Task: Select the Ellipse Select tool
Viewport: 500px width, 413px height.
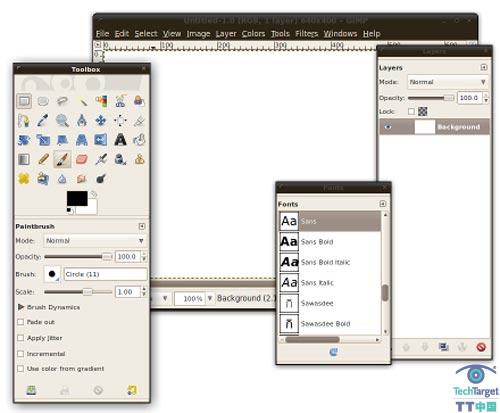Action: pos(43,101)
